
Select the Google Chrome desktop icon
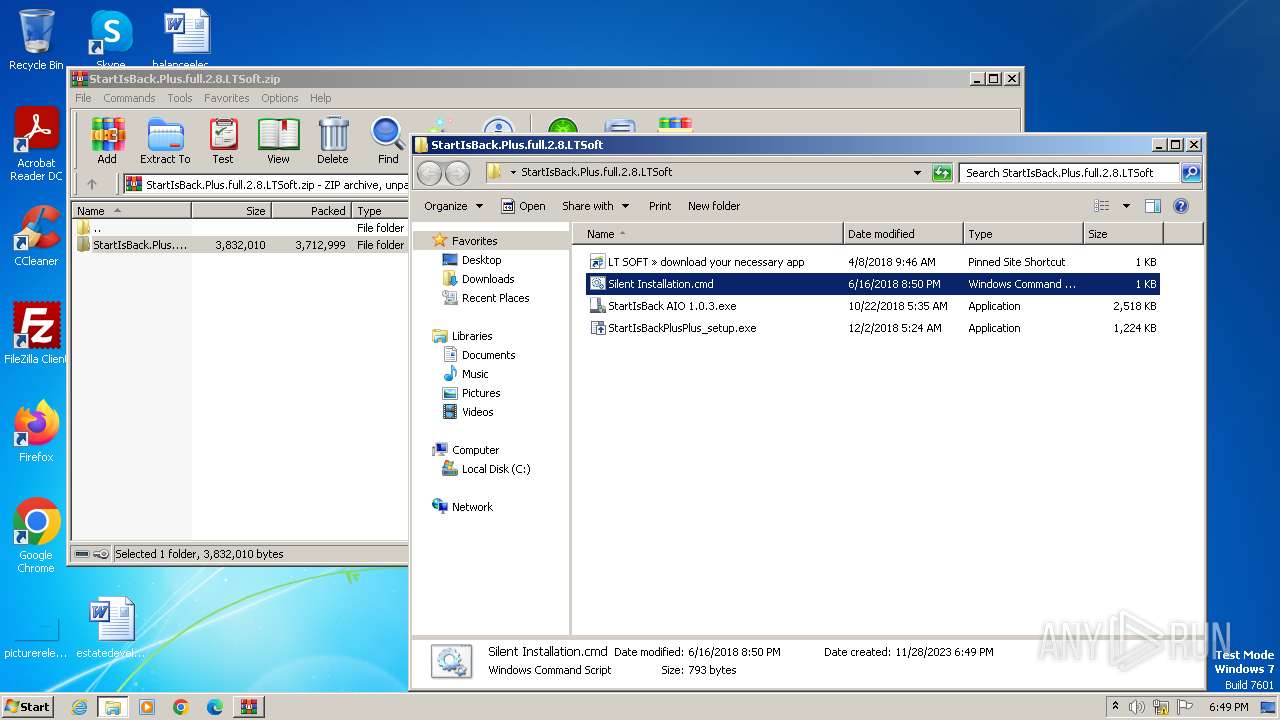point(36,537)
